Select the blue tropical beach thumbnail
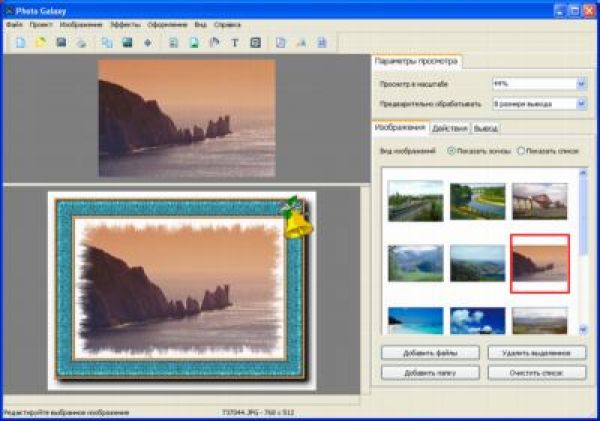The width and height of the screenshot is (600, 421). pyautogui.click(x=415, y=320)
